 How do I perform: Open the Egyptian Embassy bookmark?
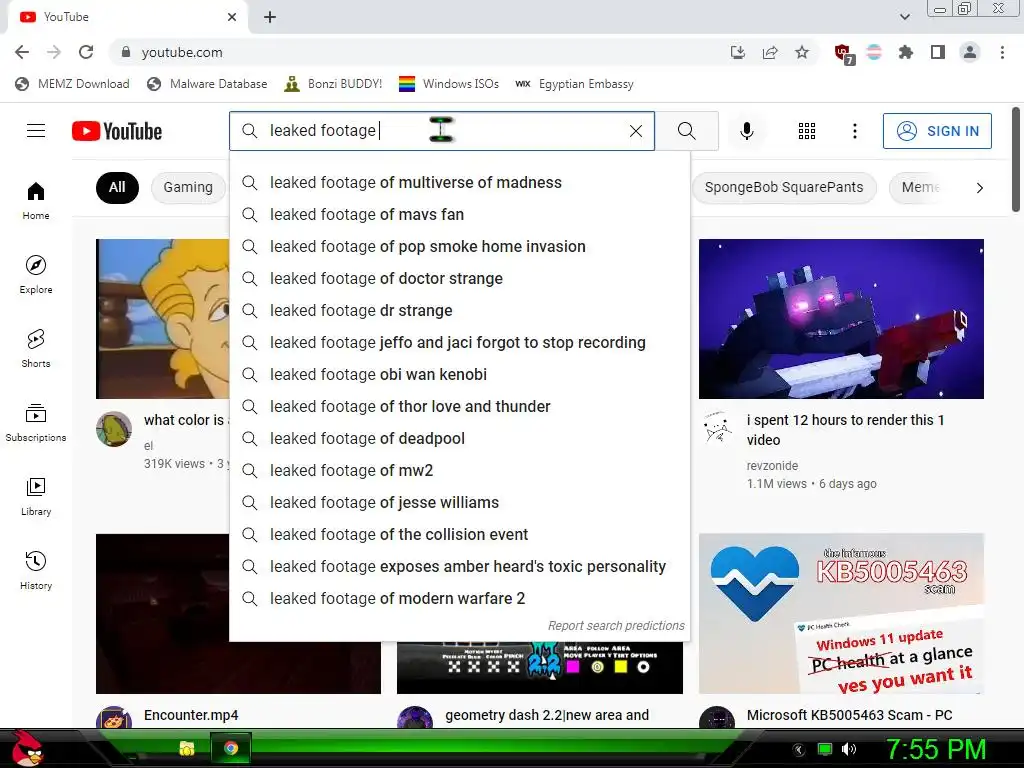pyautogui.click(x=574, y=84)
